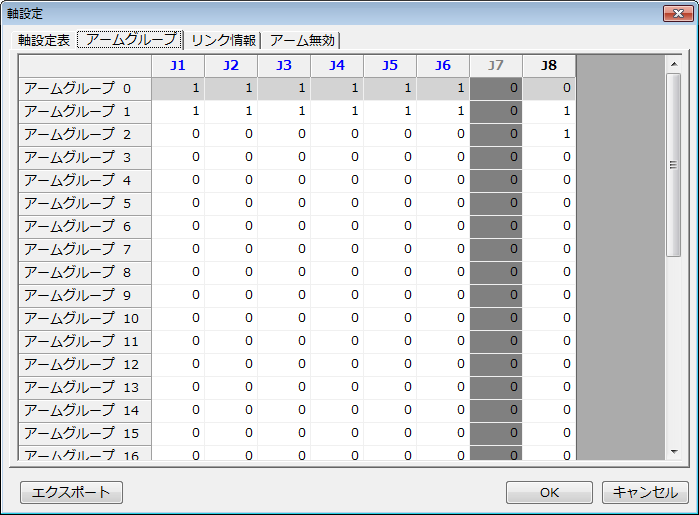Click the キャンセル button
The height and width of the screenshot is (515, 699).
click(645, 492)
